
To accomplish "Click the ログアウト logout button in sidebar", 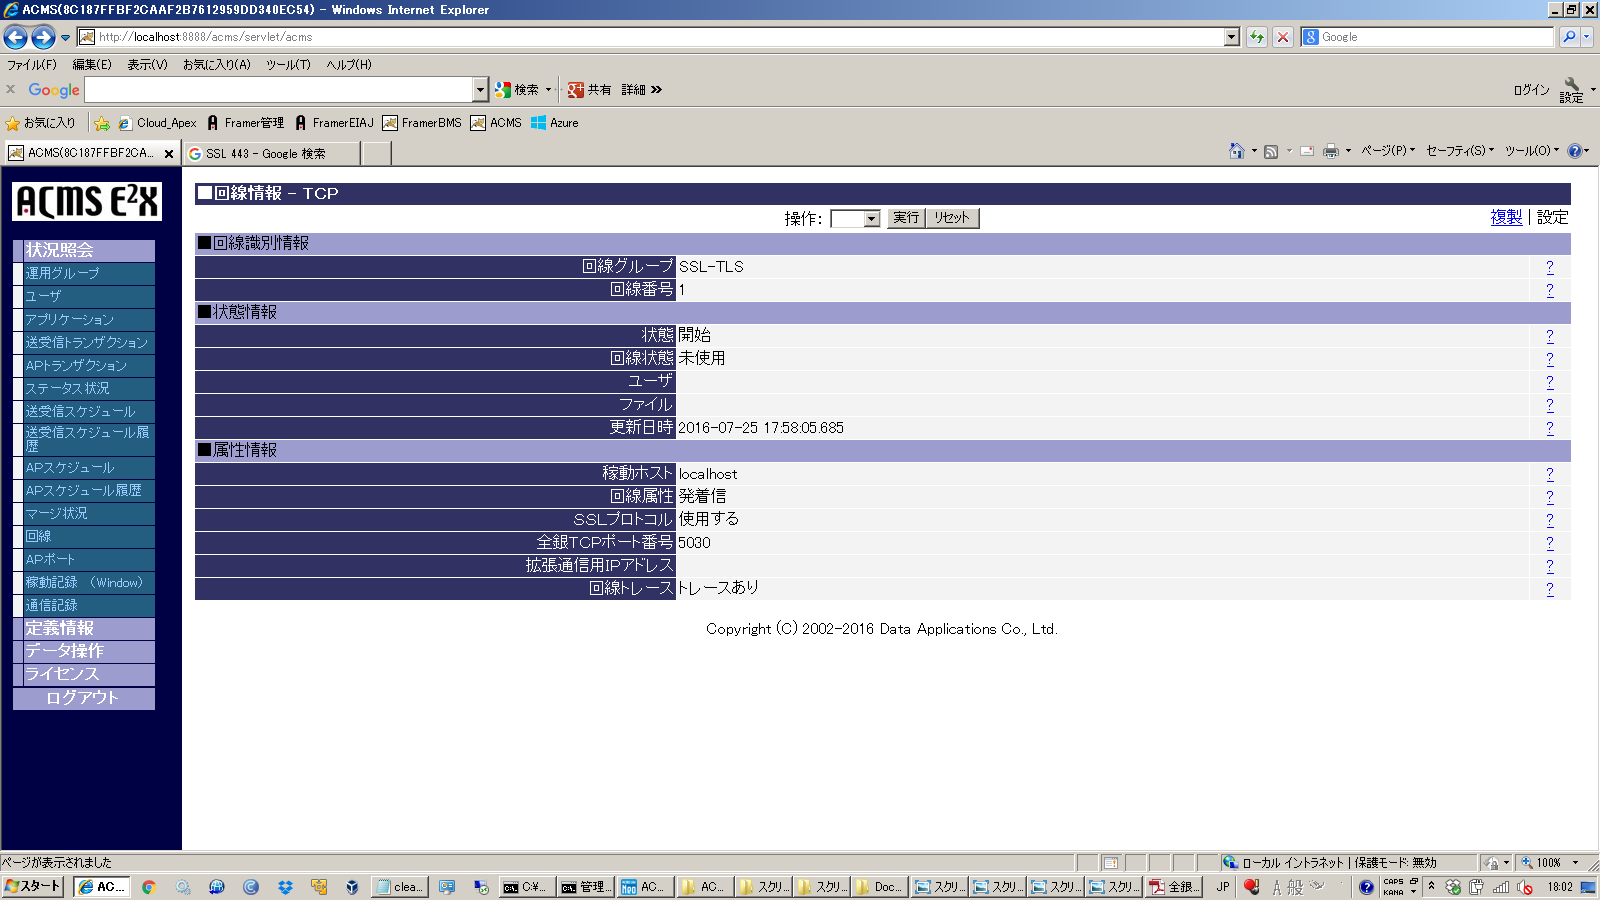I will [84, 698].
